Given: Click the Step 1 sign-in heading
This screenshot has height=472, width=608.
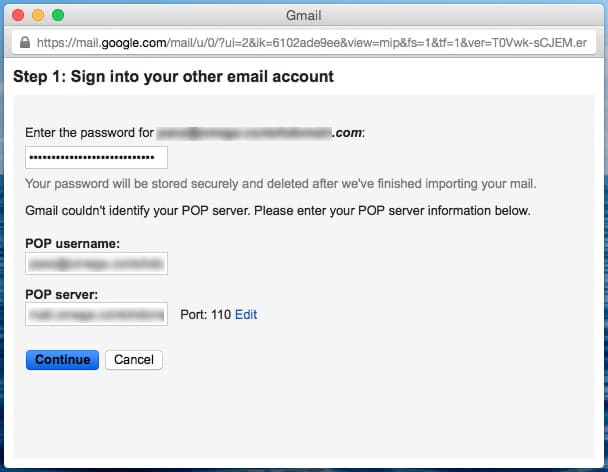Looking at the screenshot, I should pos(174,76).
